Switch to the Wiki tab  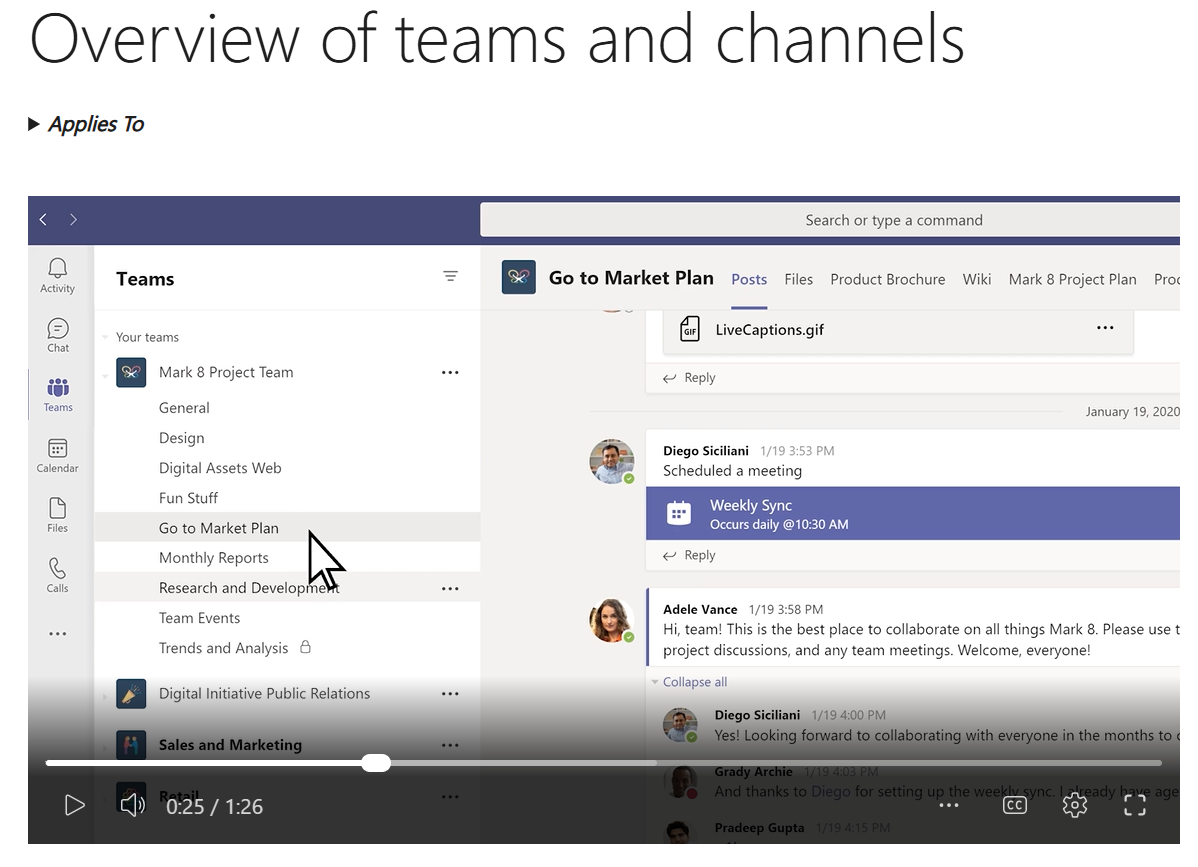click(x=976, y=279)
